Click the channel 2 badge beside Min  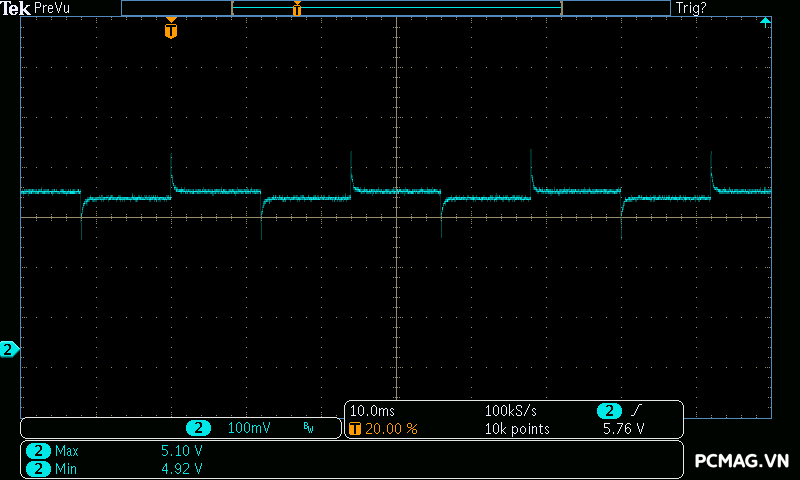38,468
